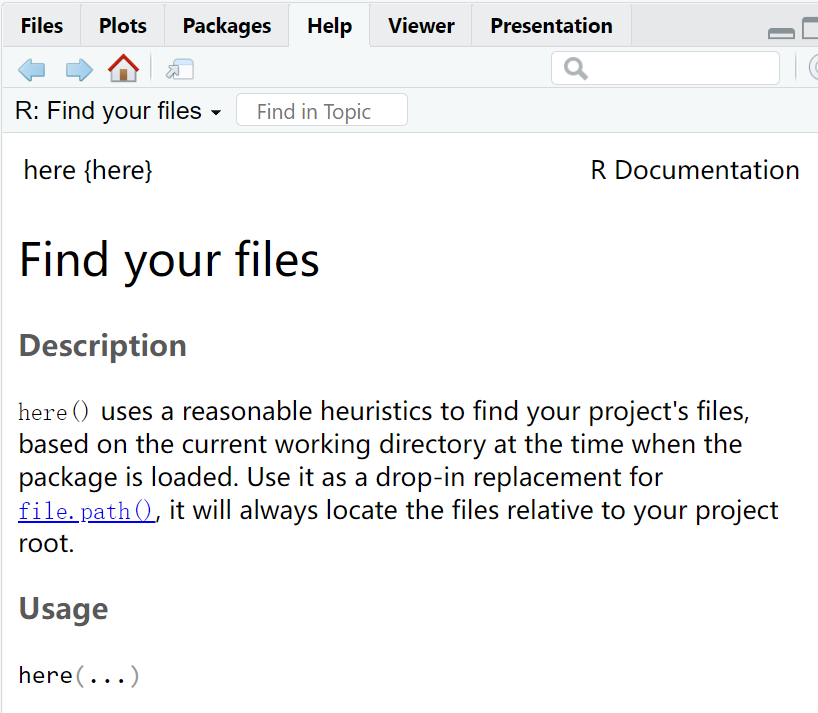Image resolution: width=818 pixels, height=713 pixels.
Task: Minimize the Help pane
Action: (781, 33)
